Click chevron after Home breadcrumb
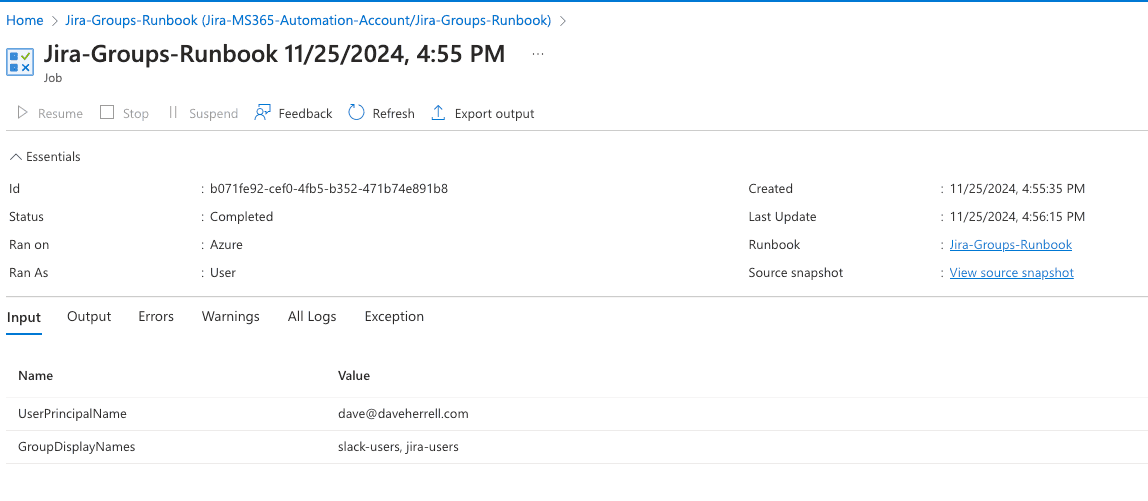Viewport: 1148px width, 501px height. click(55, 21)
